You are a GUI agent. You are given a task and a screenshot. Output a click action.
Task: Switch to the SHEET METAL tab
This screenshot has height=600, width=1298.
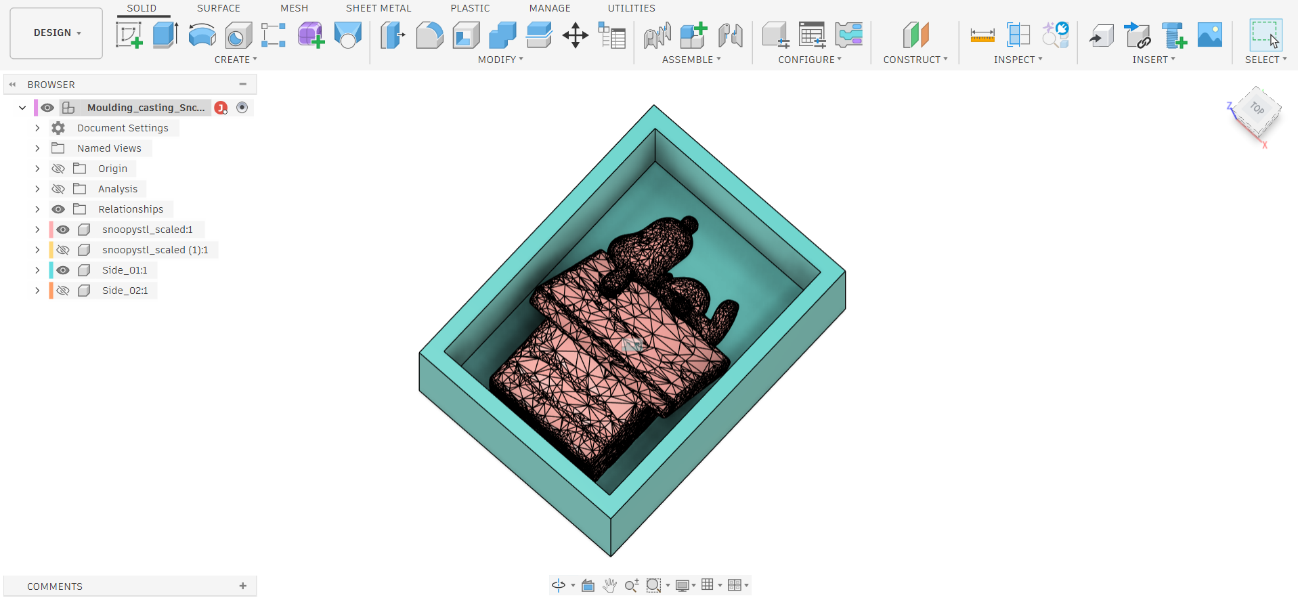[378, 8]
